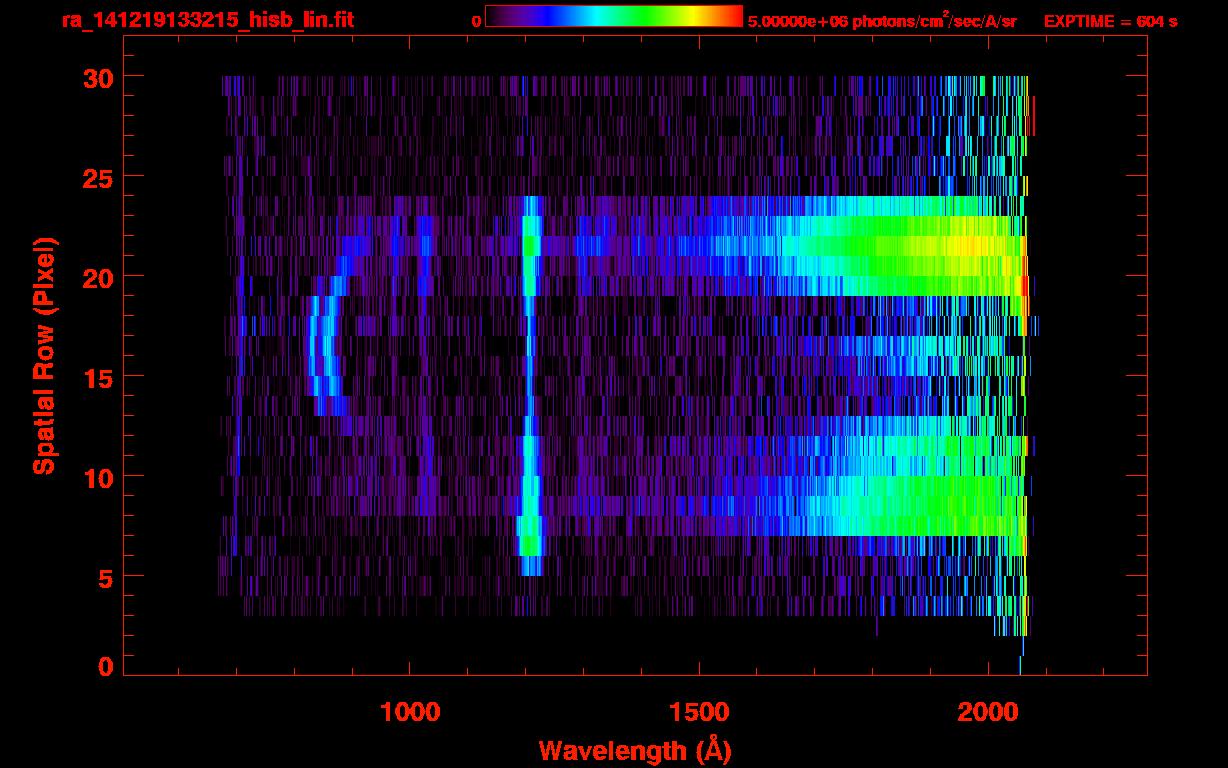
Task: Click the Spatial Row (Pixel) axis title
Action: pyautogui.click(x=45, y=355)
